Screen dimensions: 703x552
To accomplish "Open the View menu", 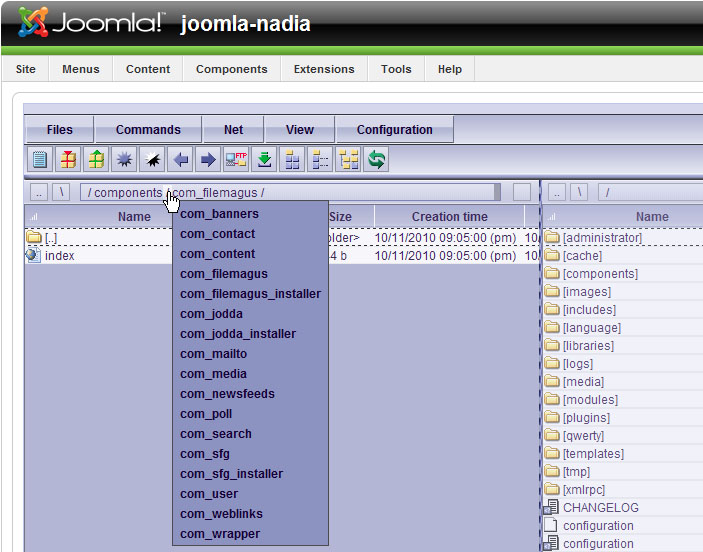I will point(299,130).
